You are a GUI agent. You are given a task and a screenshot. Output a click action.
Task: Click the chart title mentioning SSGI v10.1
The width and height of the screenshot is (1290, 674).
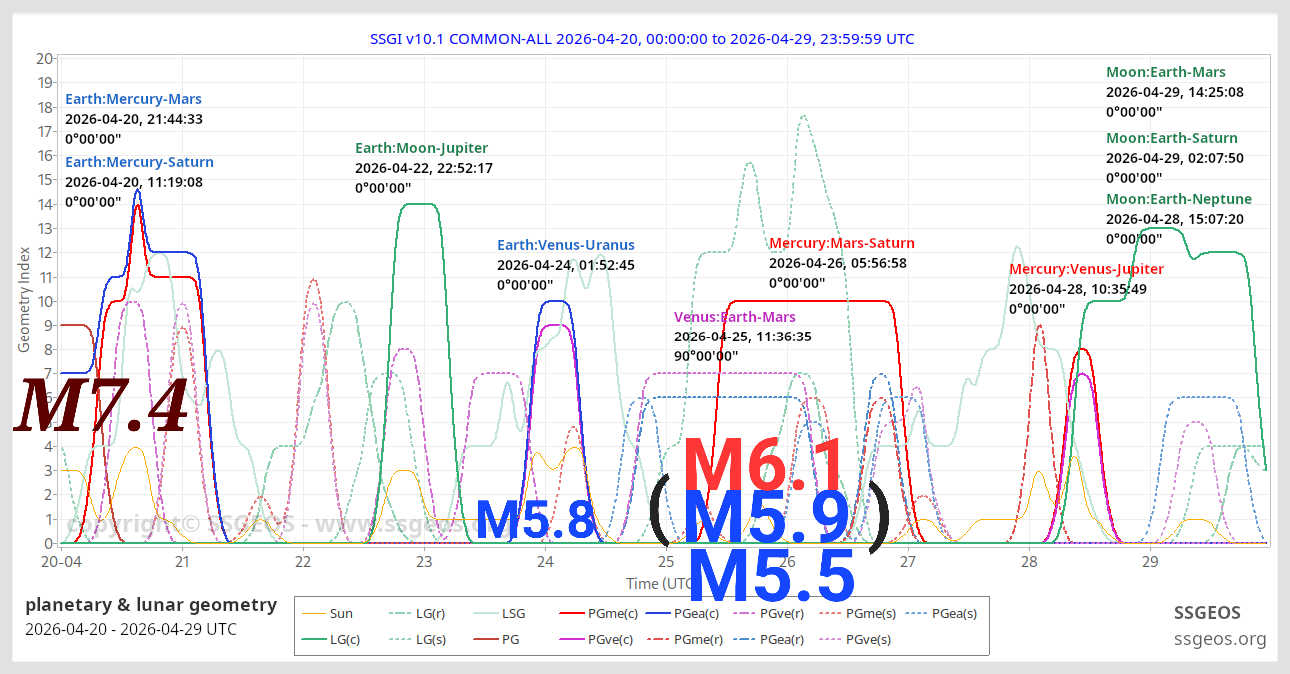[x=642, y=38]
